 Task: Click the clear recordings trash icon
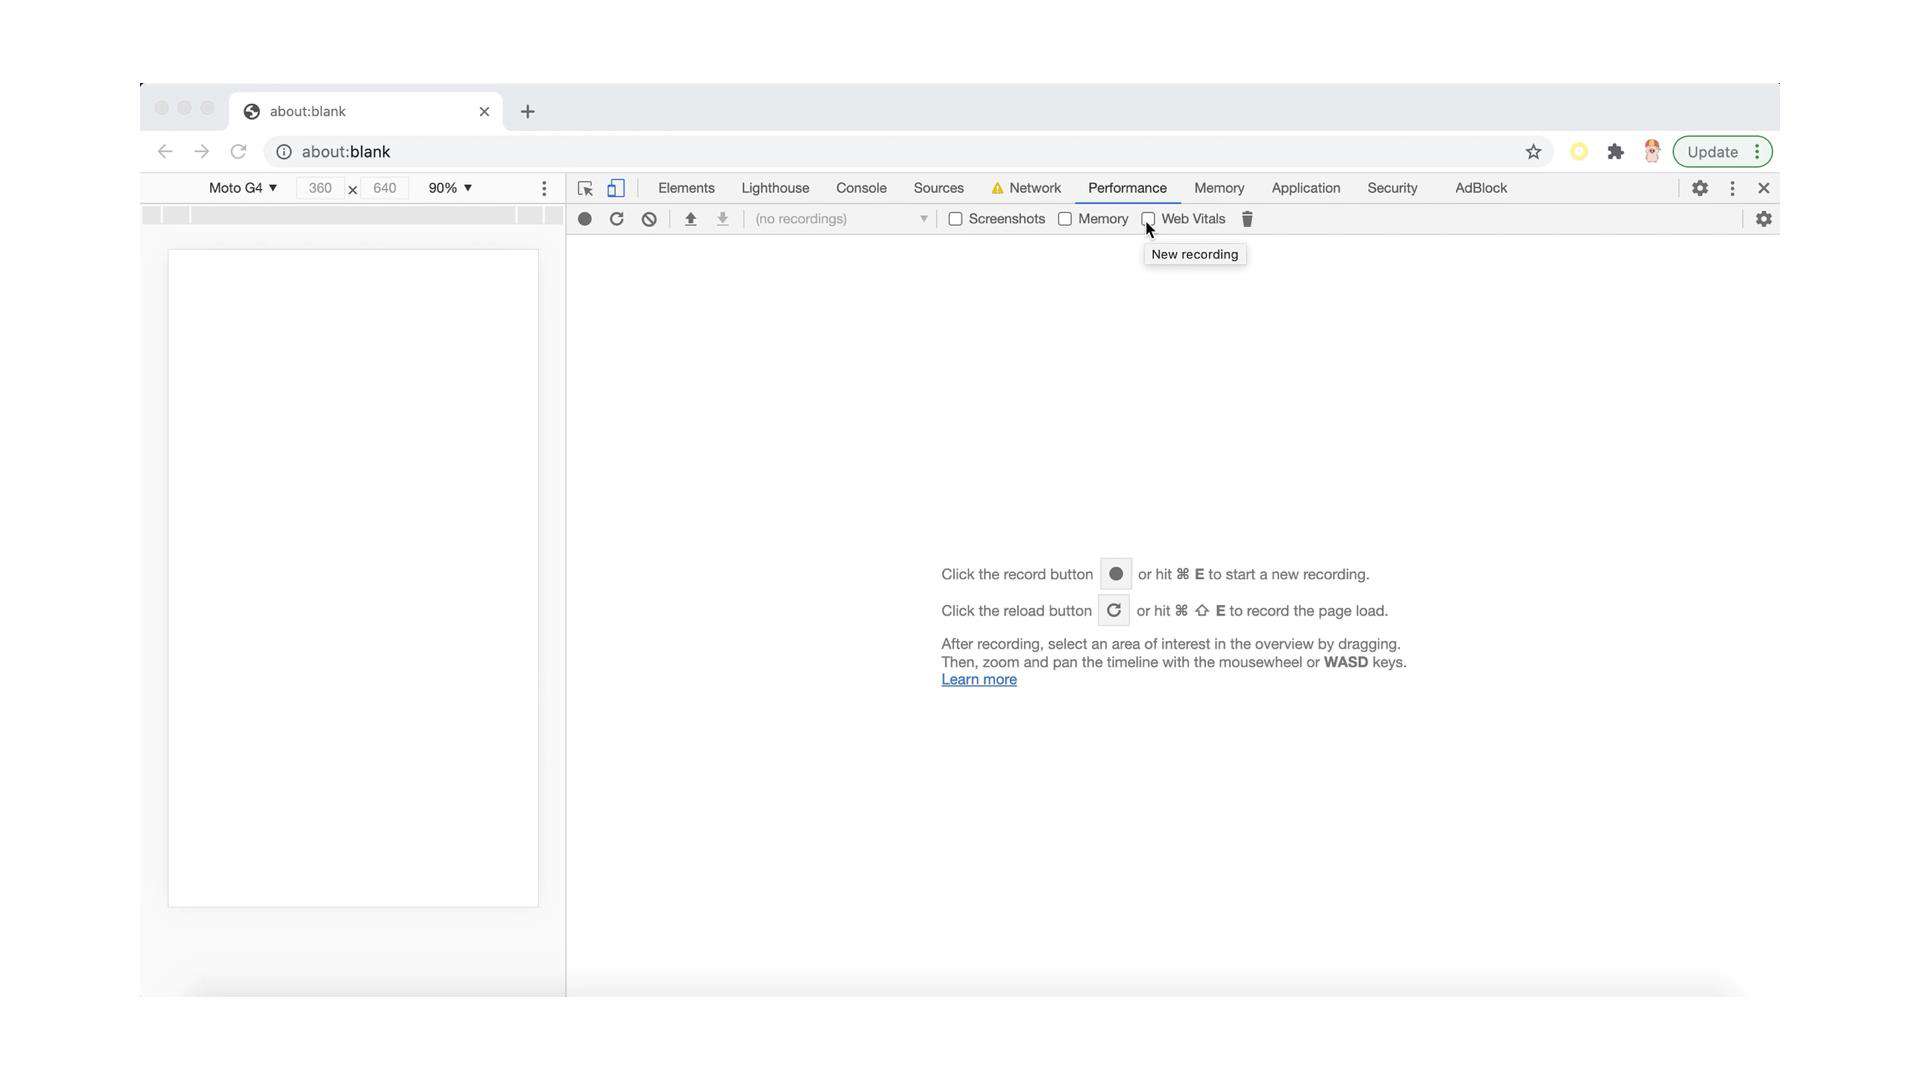[x=1247, y=219]
